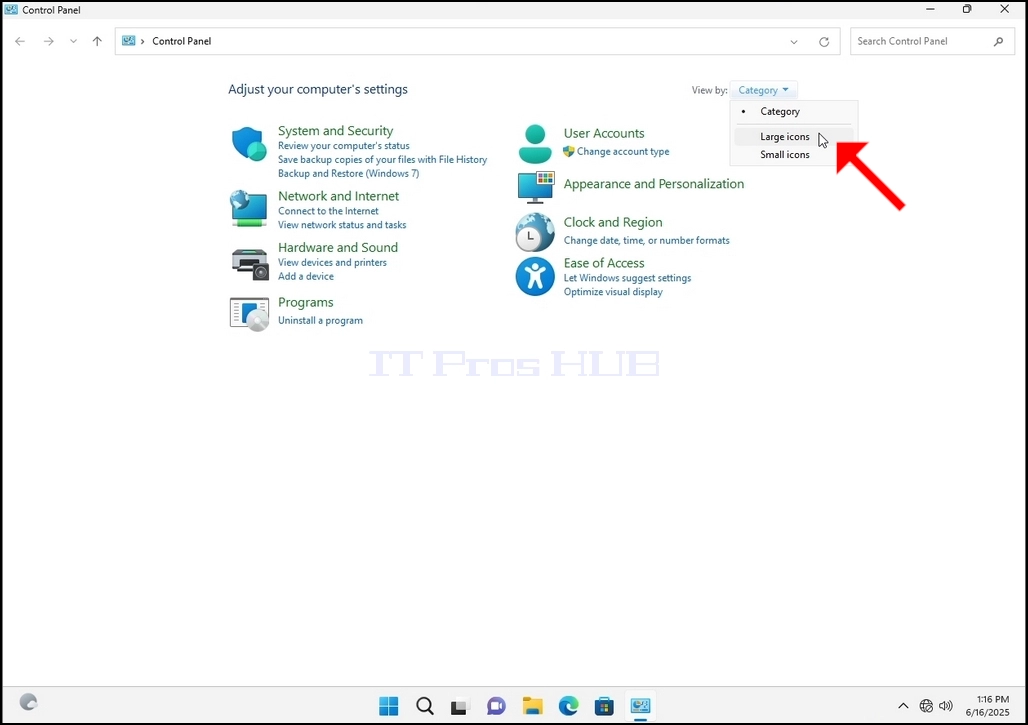Open the widgets icon on taskbar left
This screenshot has width=1028, height=725.
[x=28, y=703]
